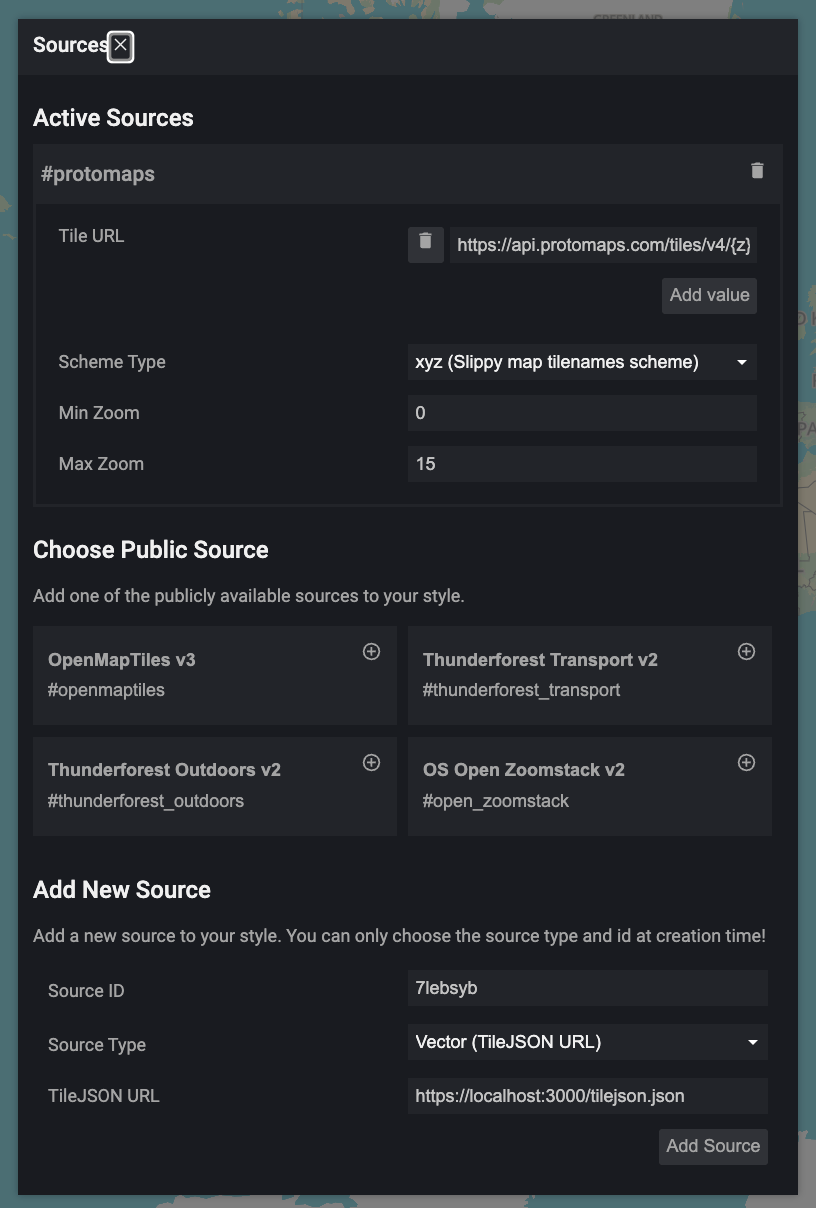816x1208 pixels.
Task: Add Thunderforest Transport v2 via plus icon
Action: point(746,651)
